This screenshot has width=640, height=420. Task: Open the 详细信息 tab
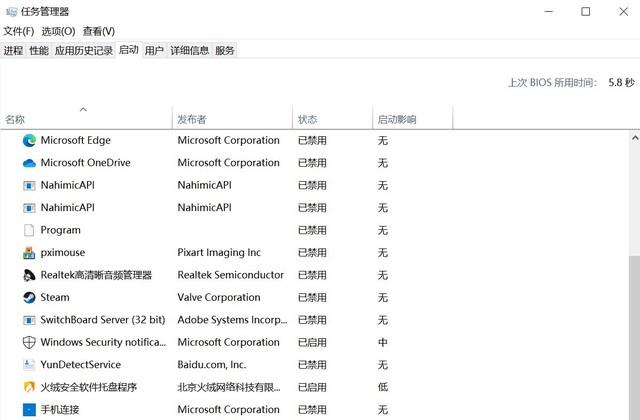pos(189,51)
